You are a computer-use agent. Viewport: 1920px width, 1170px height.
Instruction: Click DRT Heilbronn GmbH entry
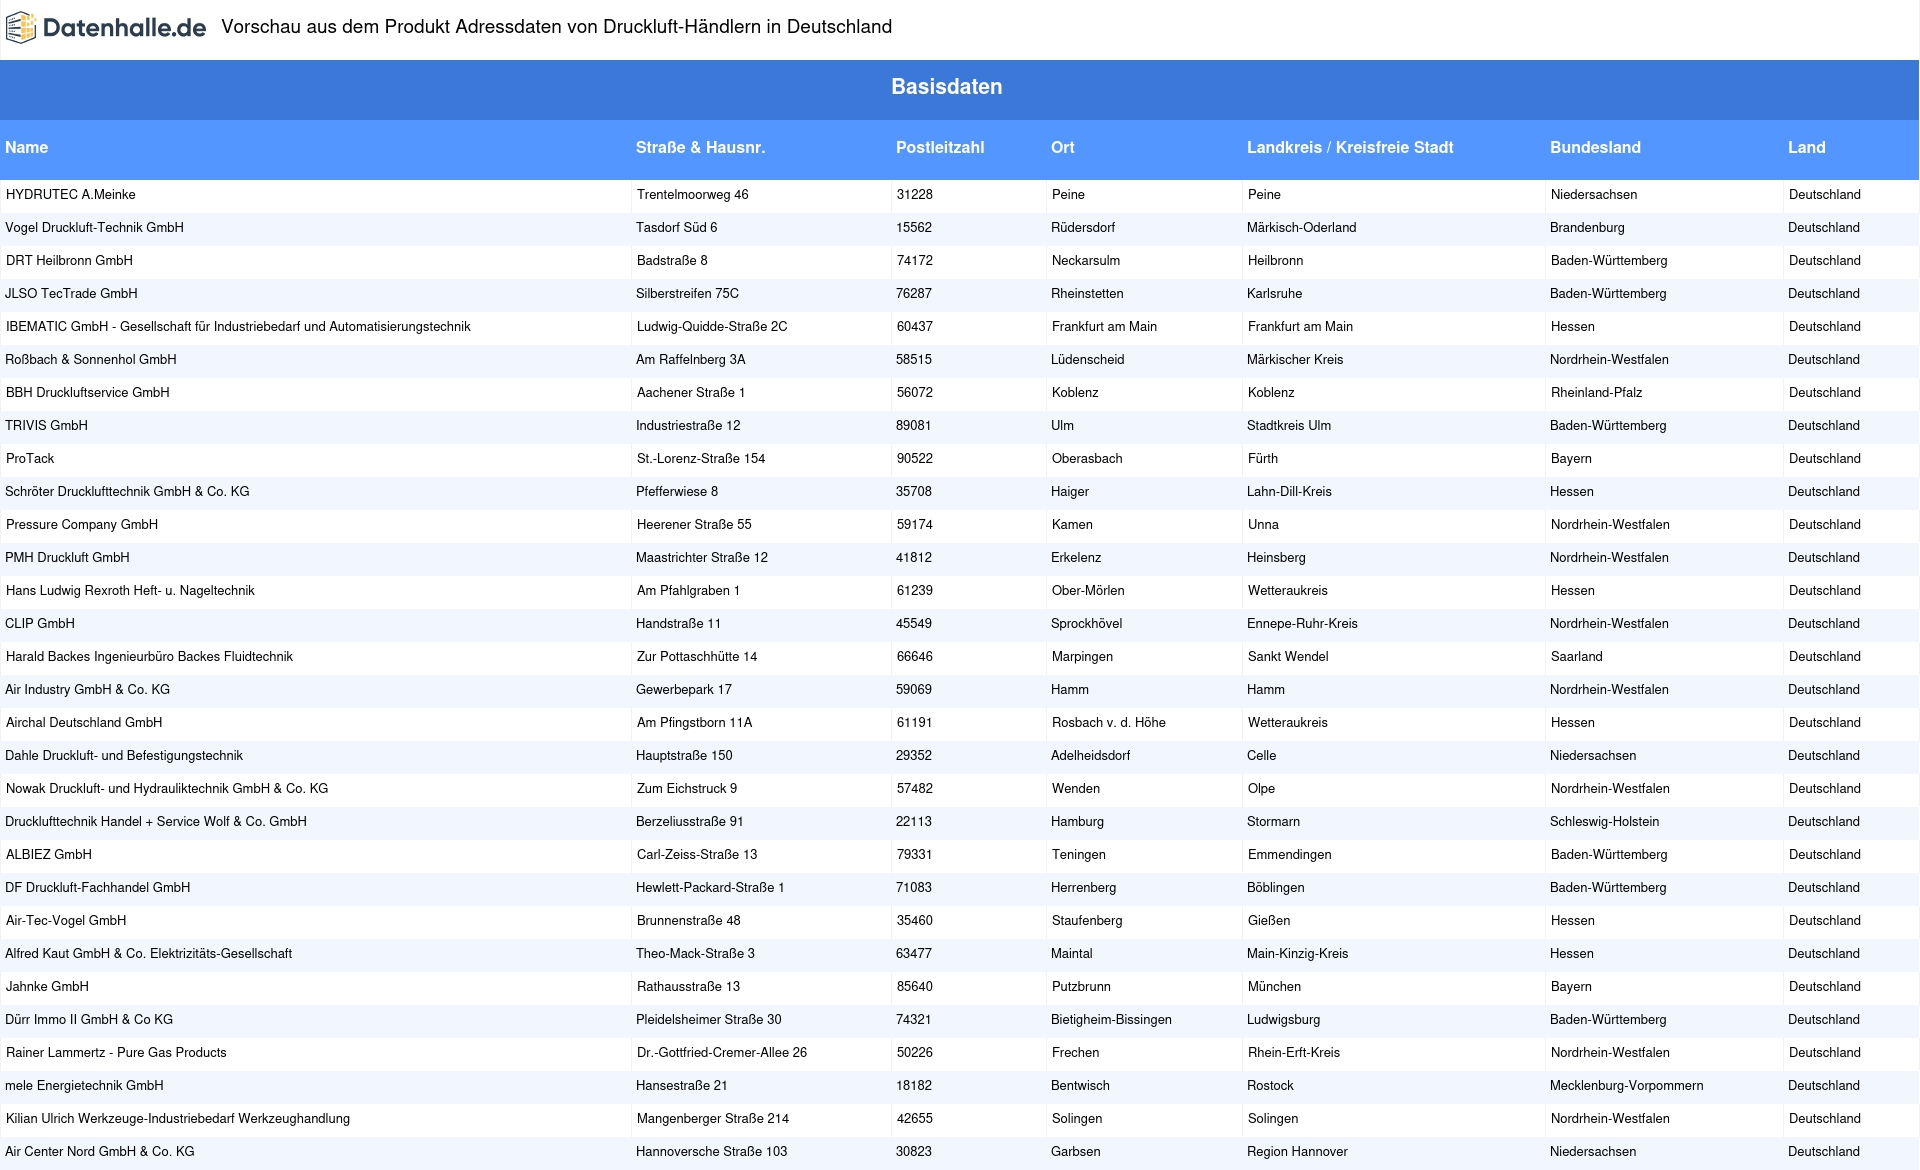point(69,261)
